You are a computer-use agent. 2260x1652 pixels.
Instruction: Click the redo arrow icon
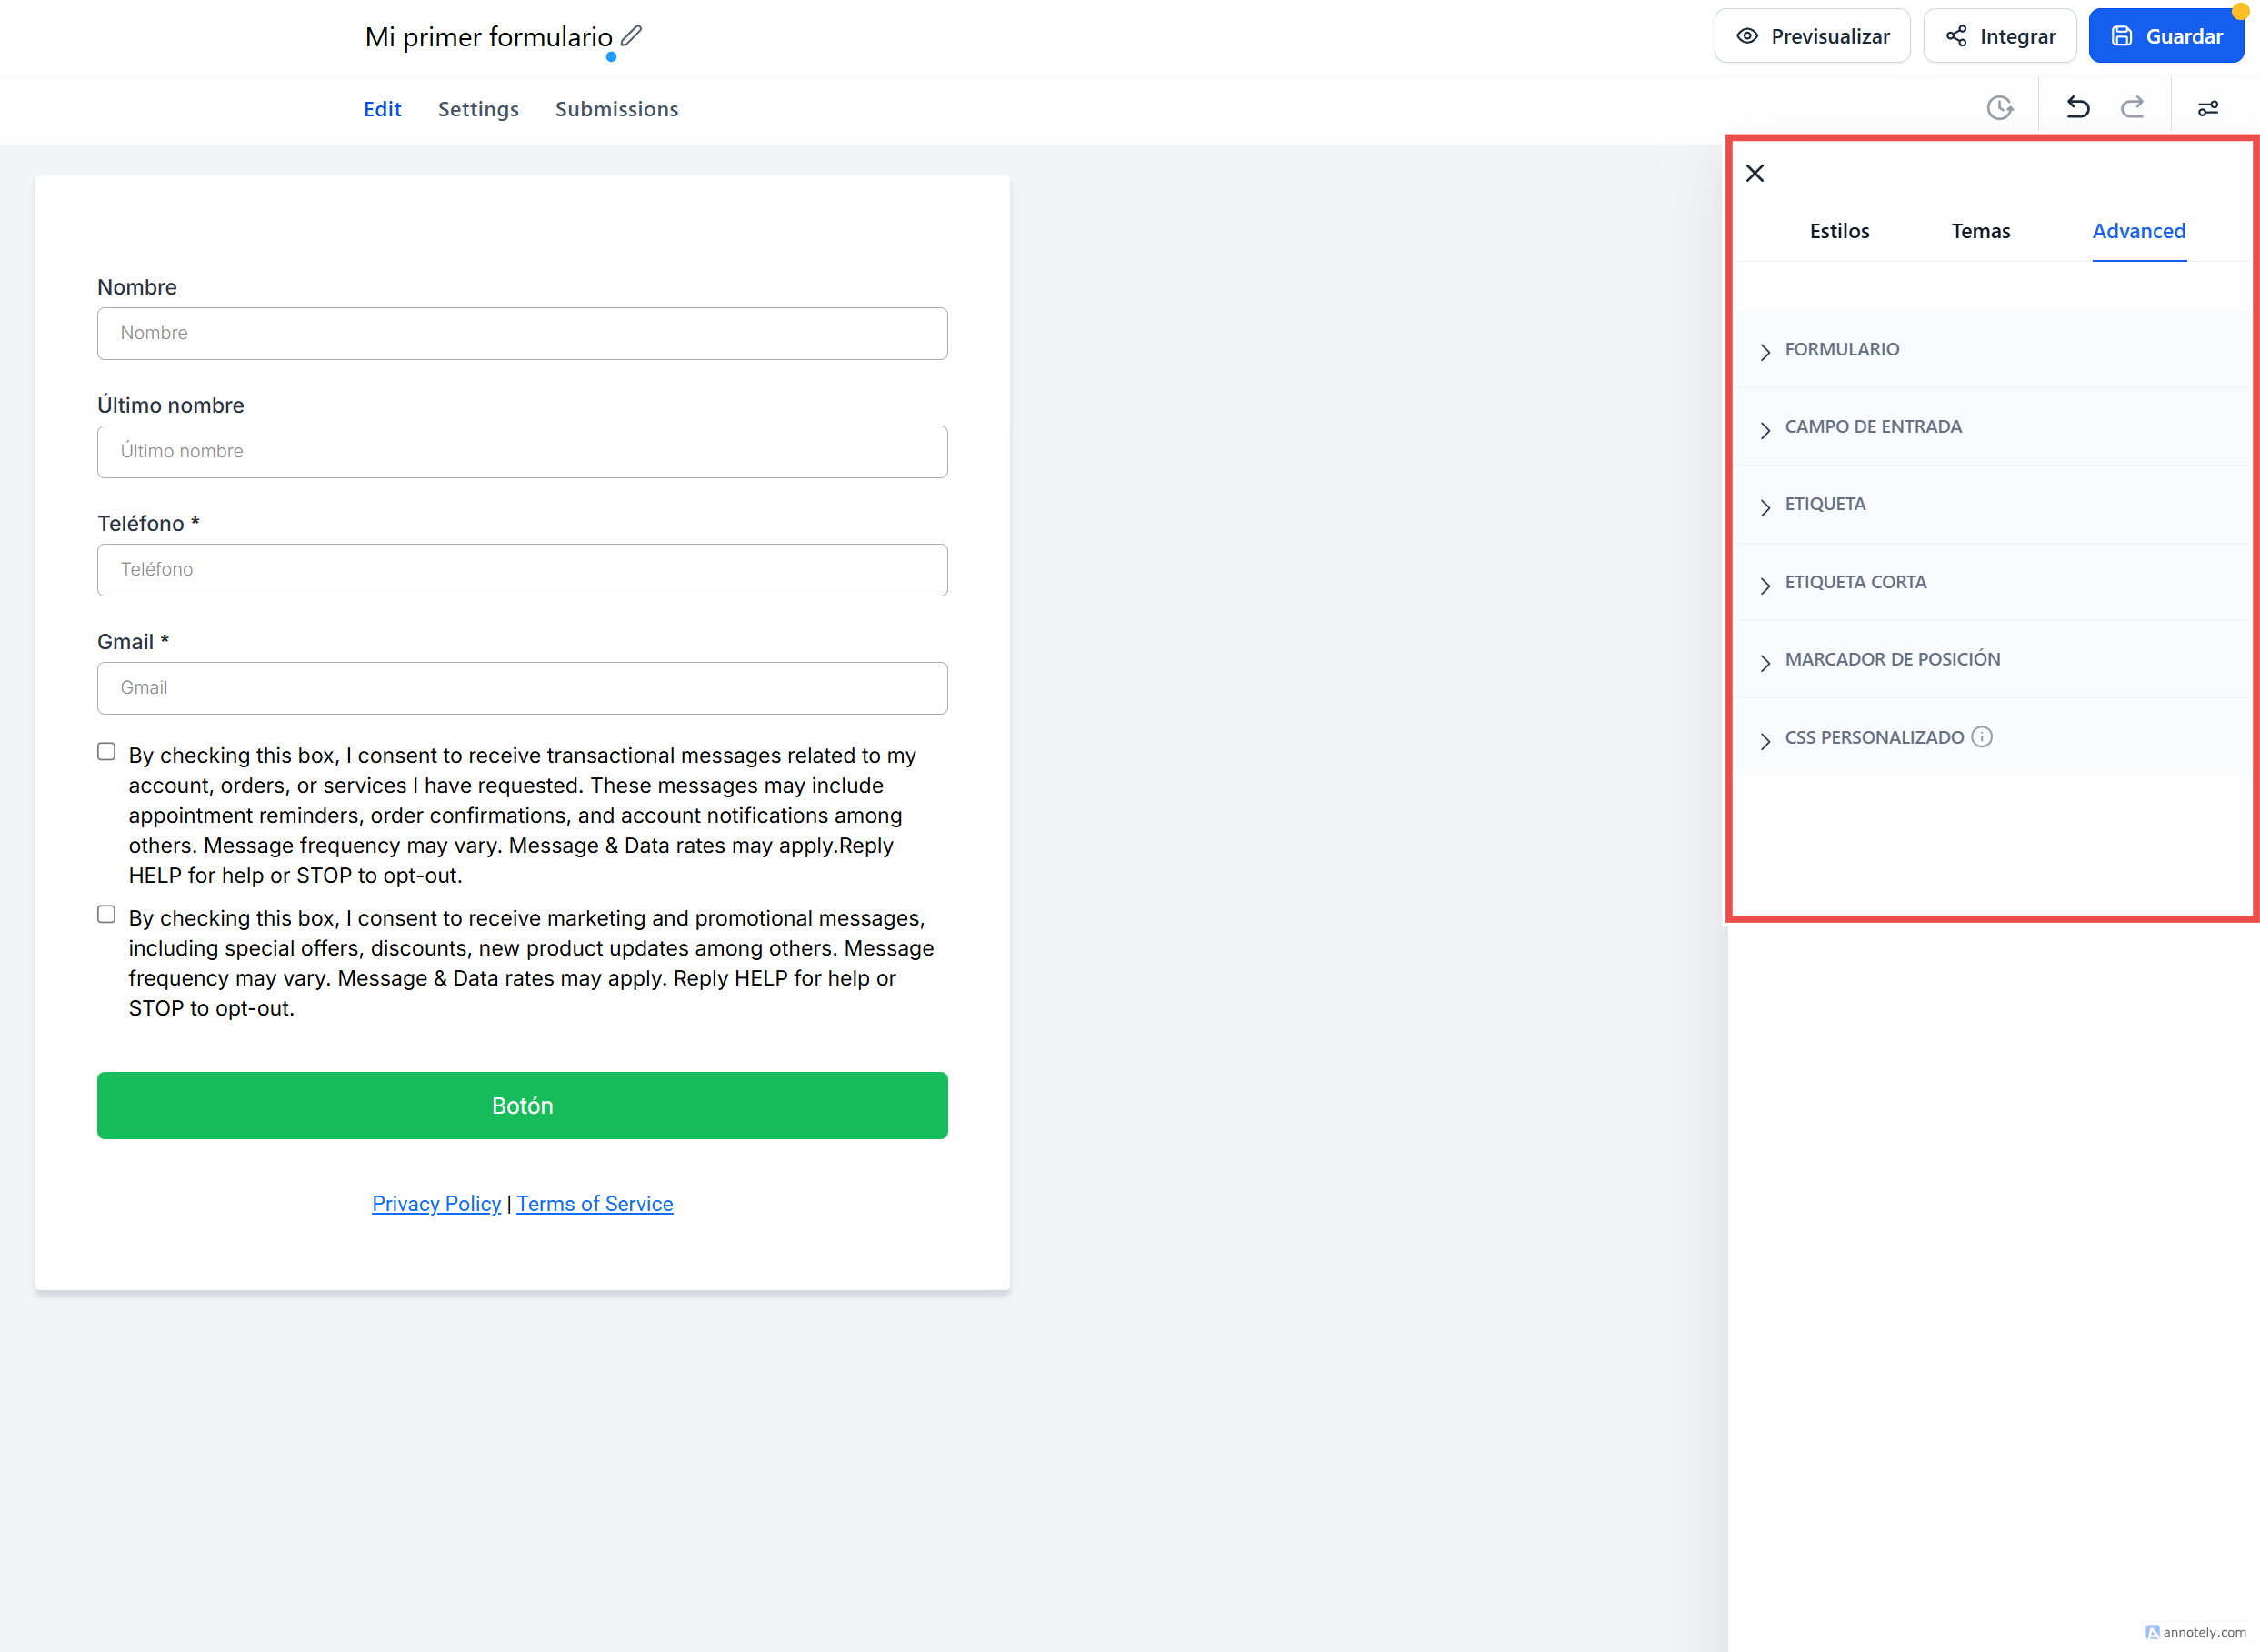2132,108
